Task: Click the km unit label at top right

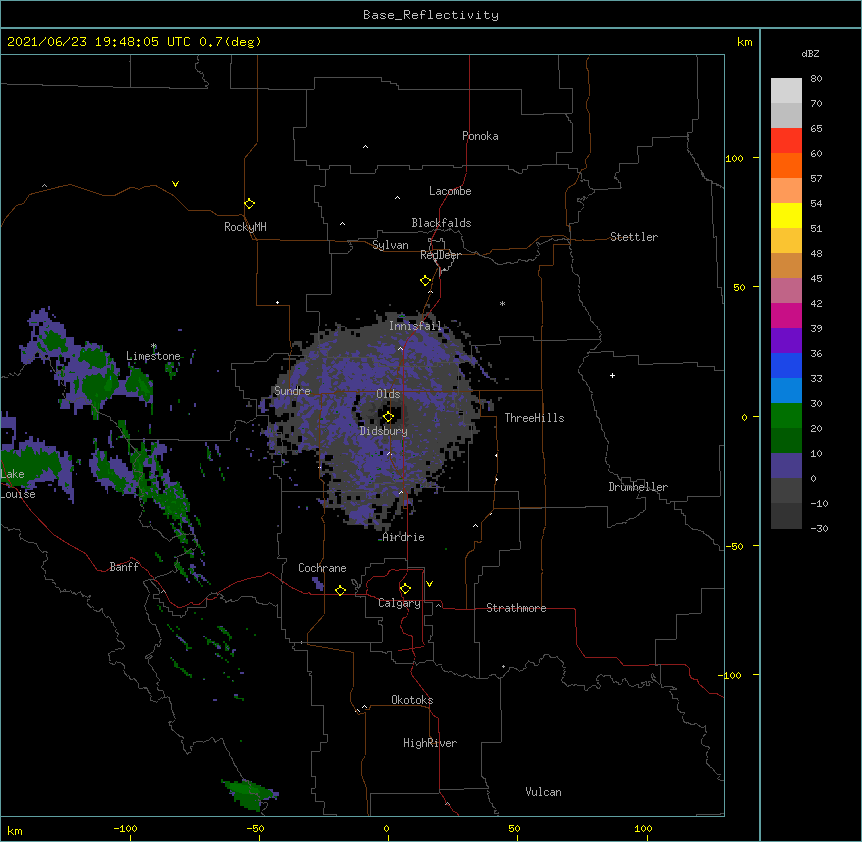Action: (744, 42)
